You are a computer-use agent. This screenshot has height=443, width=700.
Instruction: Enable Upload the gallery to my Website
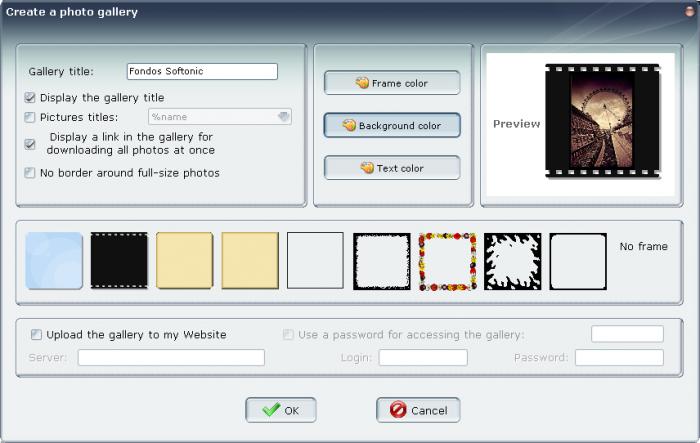point(36,334)
